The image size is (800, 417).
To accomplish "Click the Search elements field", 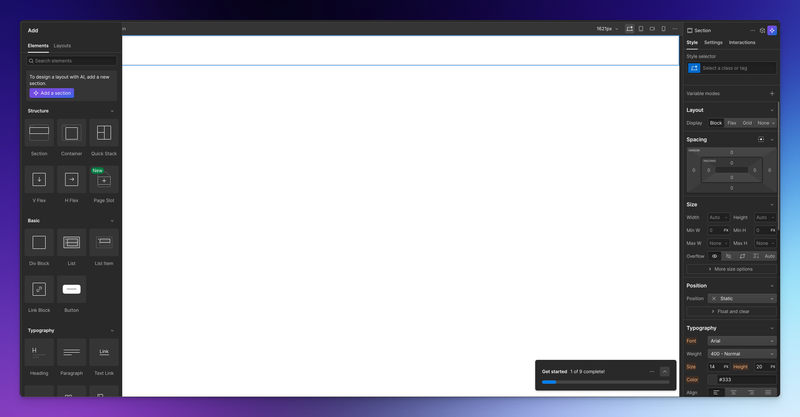I will 72,61.
